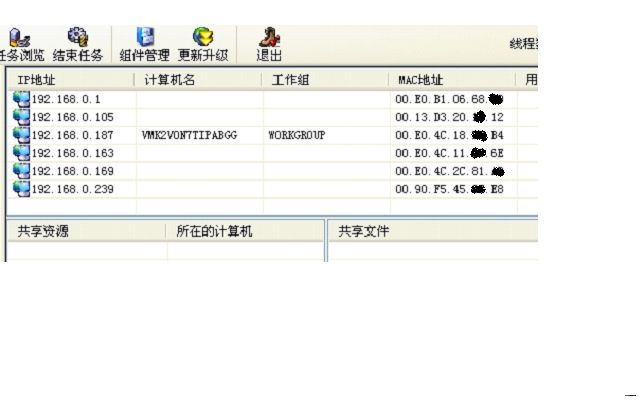Screen dimensions: 640x400
Task: Select the row text 192.168.0.163
Action: [x=73, y=153]
